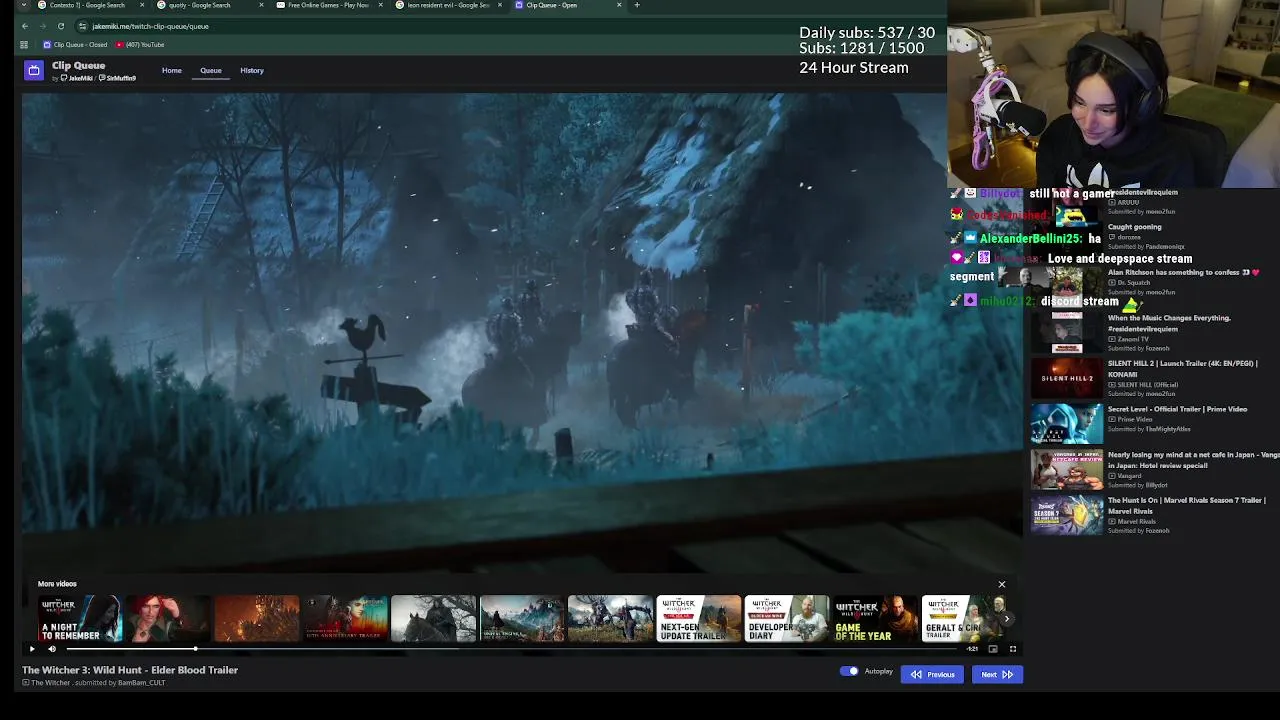Open the Clip Queue - Closed bookmark
Image resolution: width=1280 pixels, height=720 pixels.
pos(75,45)
